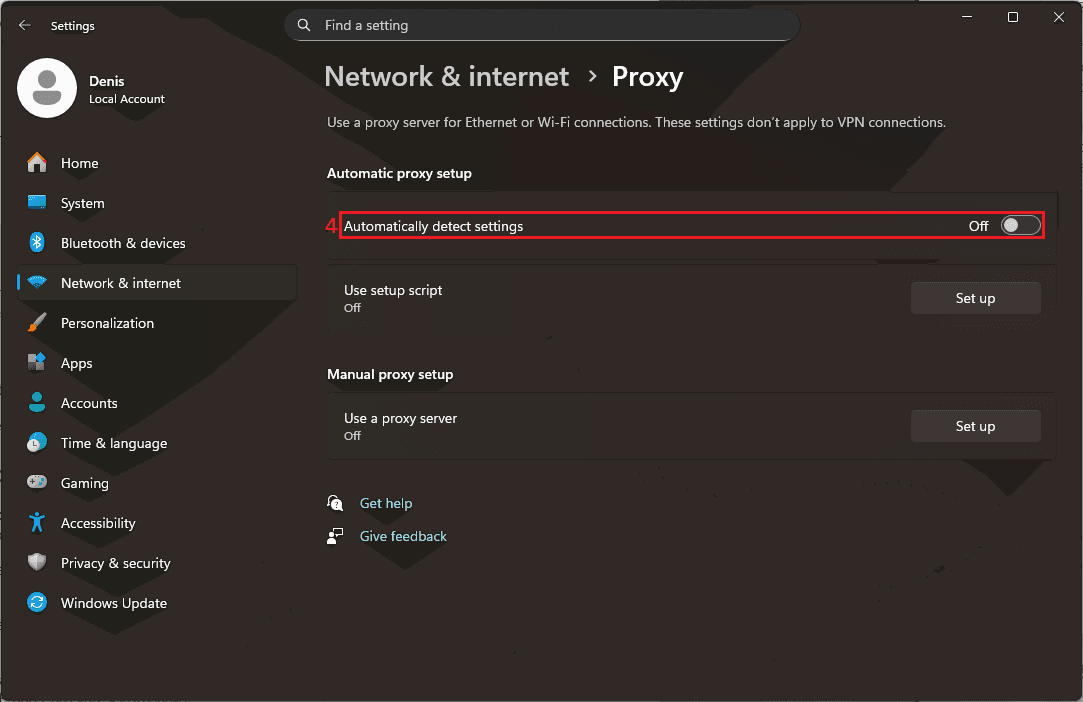Screen dimensions: 1083x702
Task: Open the Get help link
Action: pos(385,503)
